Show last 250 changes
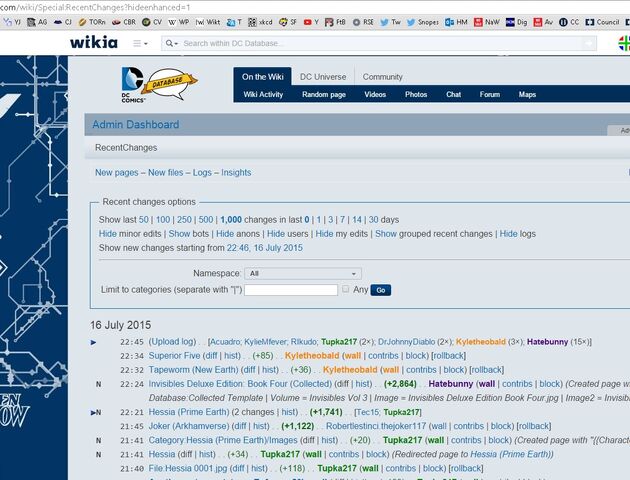Viewport: 630px width, 480px height. (x=184, y=220)
